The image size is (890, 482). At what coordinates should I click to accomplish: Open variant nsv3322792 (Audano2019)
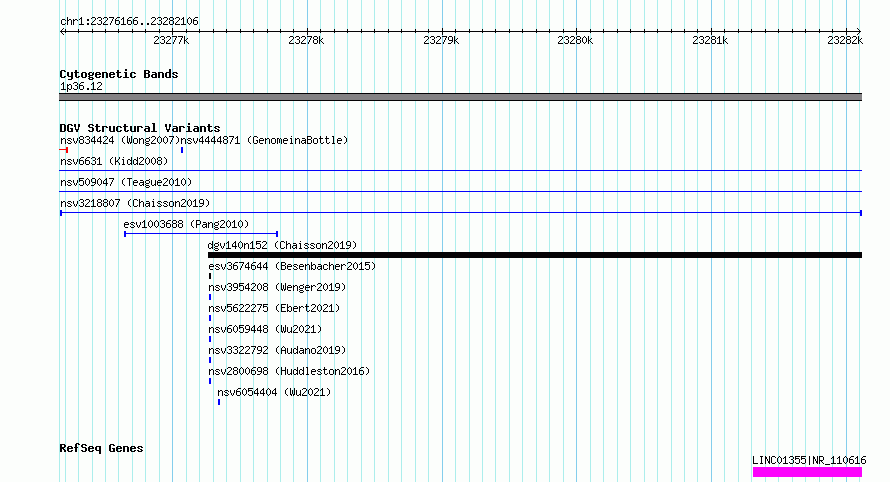coord(277,350)
